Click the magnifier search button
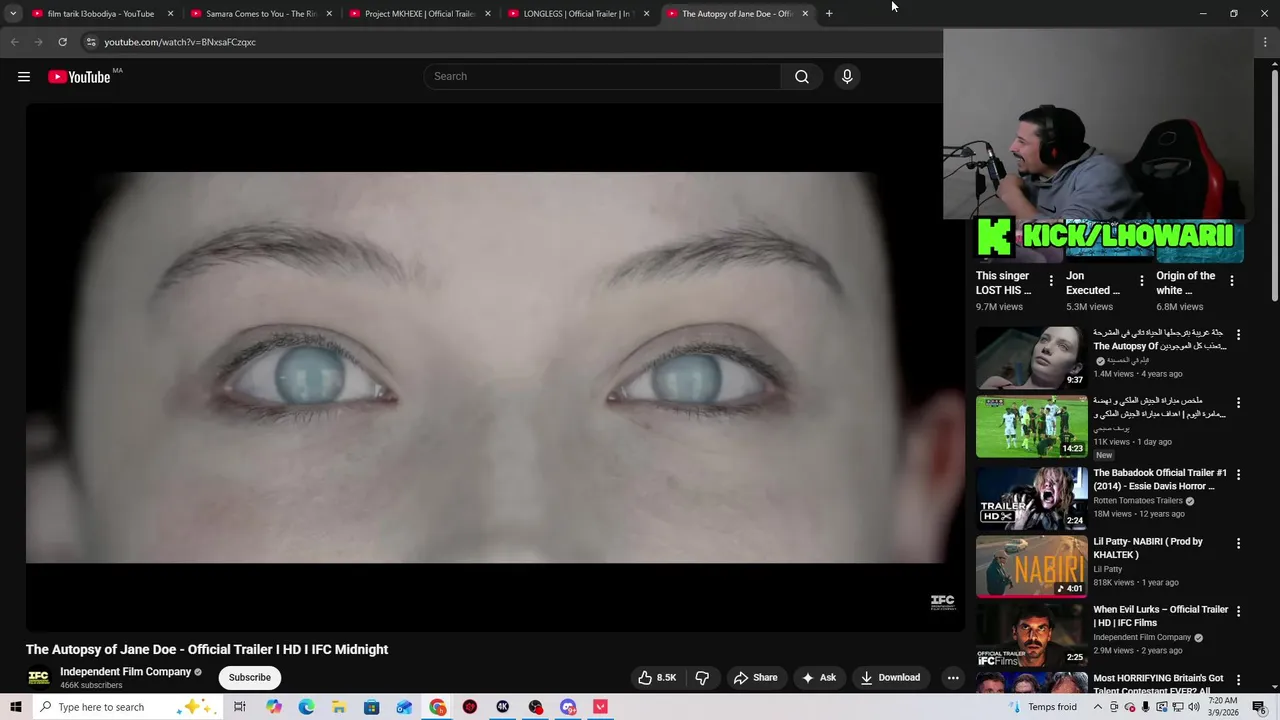Screen dimensions: 1280x720 tap(802, 77)
